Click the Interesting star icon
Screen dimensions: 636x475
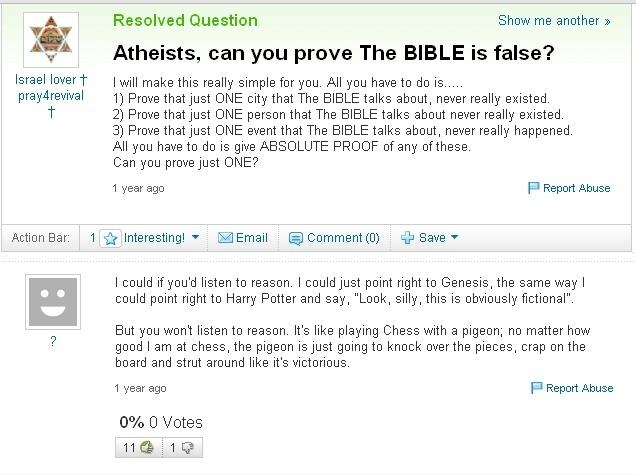coord(111,238)
